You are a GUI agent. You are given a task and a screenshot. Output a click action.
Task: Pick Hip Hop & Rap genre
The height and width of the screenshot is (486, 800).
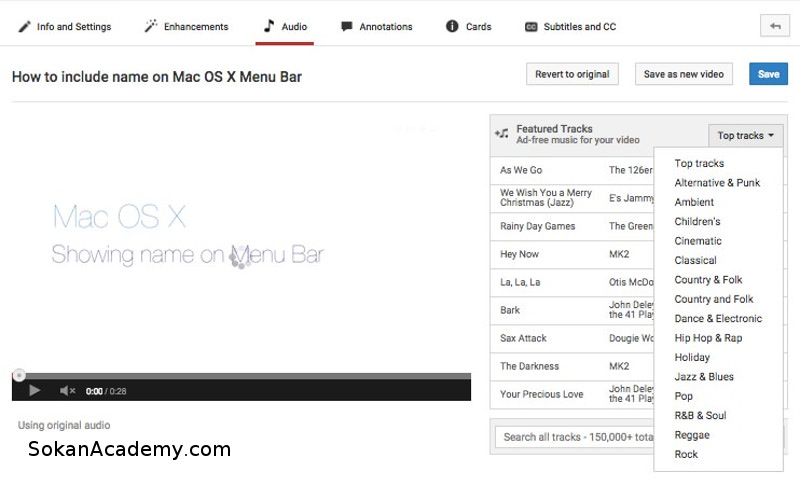708,338
